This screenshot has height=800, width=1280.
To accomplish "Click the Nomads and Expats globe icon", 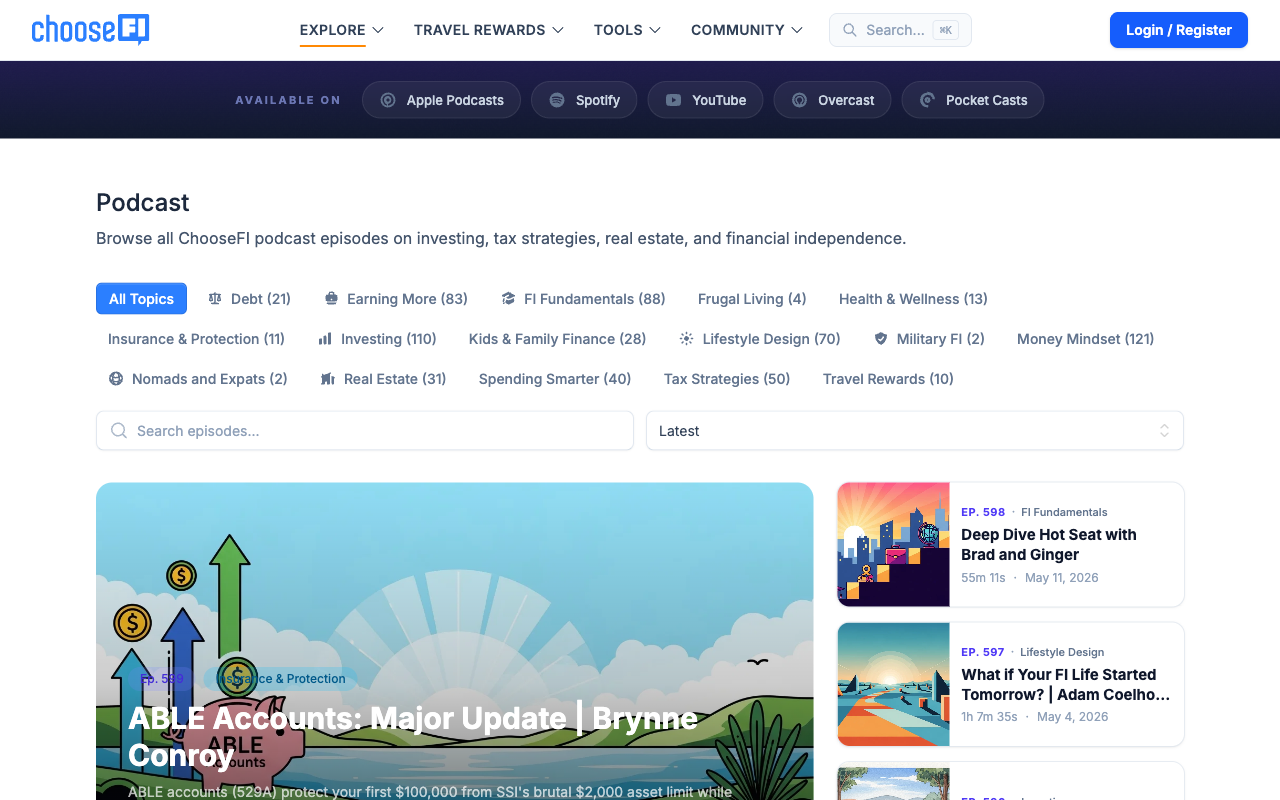I will [x=116, y=379].
